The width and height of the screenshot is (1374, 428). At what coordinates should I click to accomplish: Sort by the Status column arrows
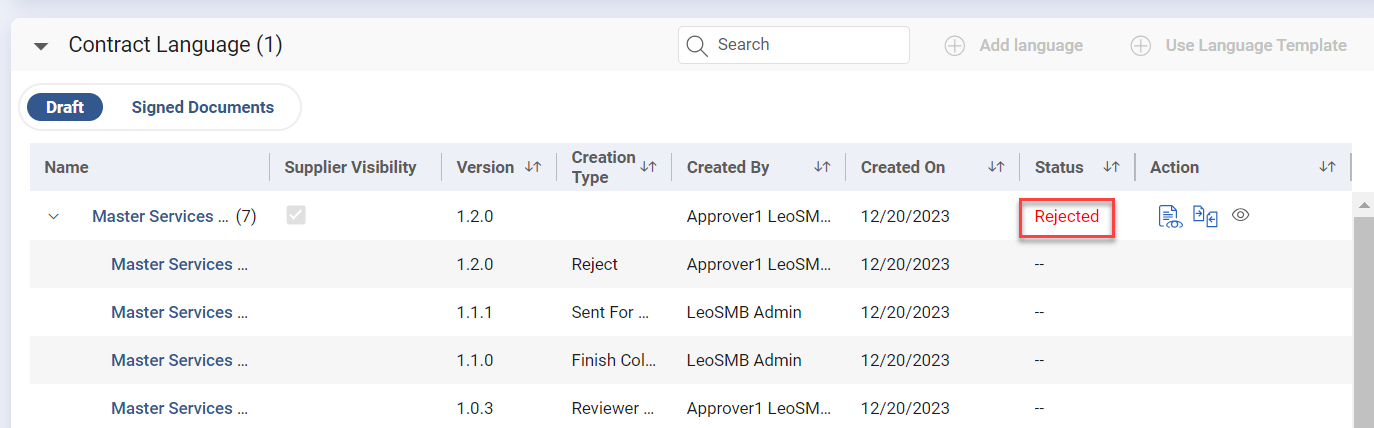click(1111, 167)
